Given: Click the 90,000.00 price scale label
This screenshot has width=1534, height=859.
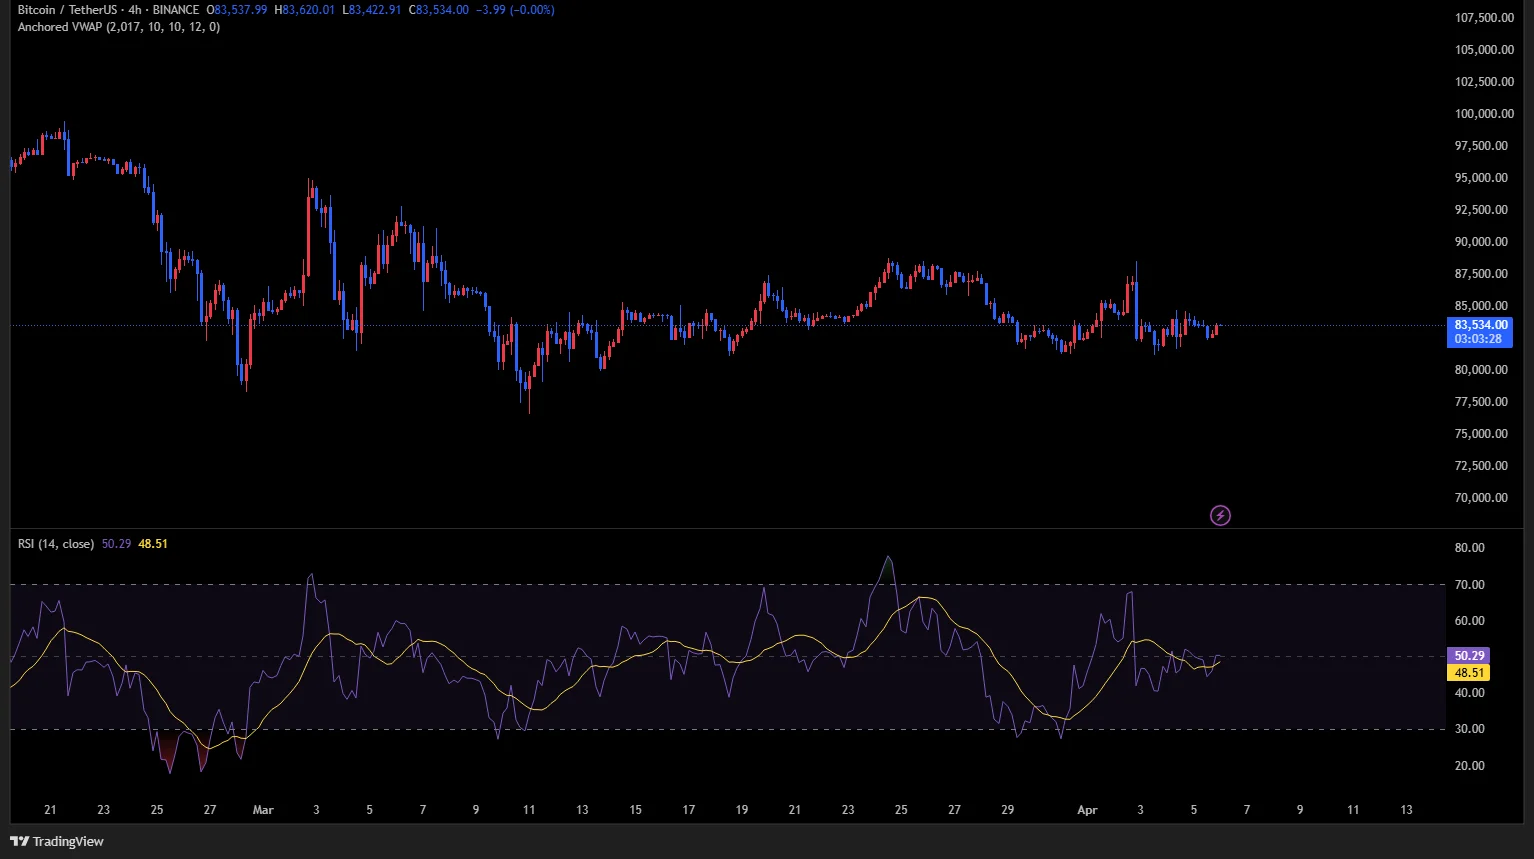Looking at the screenshot, I should (1481, 242).
